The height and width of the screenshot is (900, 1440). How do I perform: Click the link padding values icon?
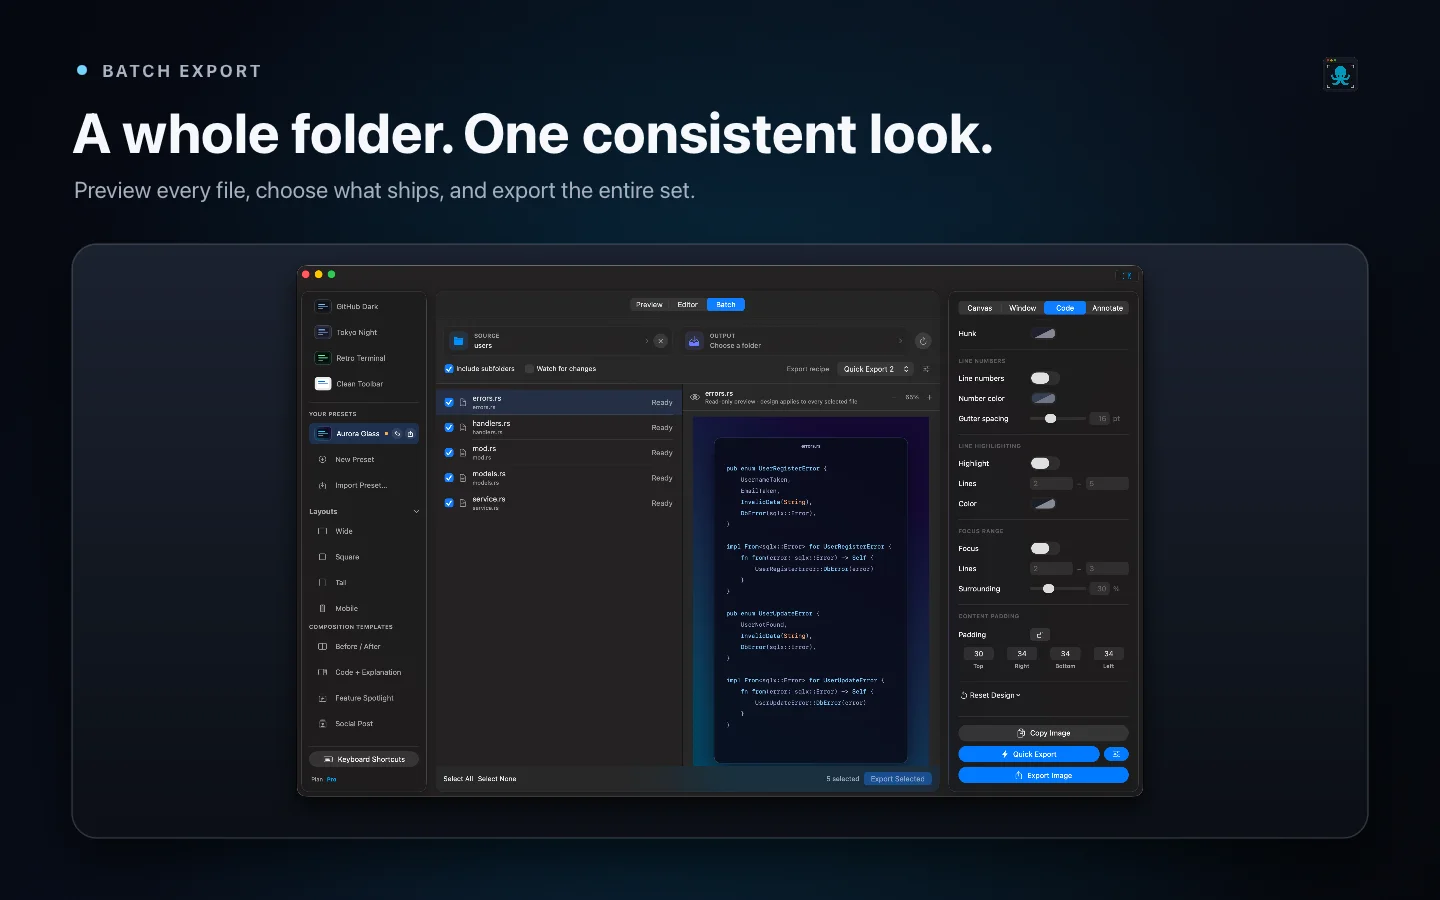[x=1040, y=635]
